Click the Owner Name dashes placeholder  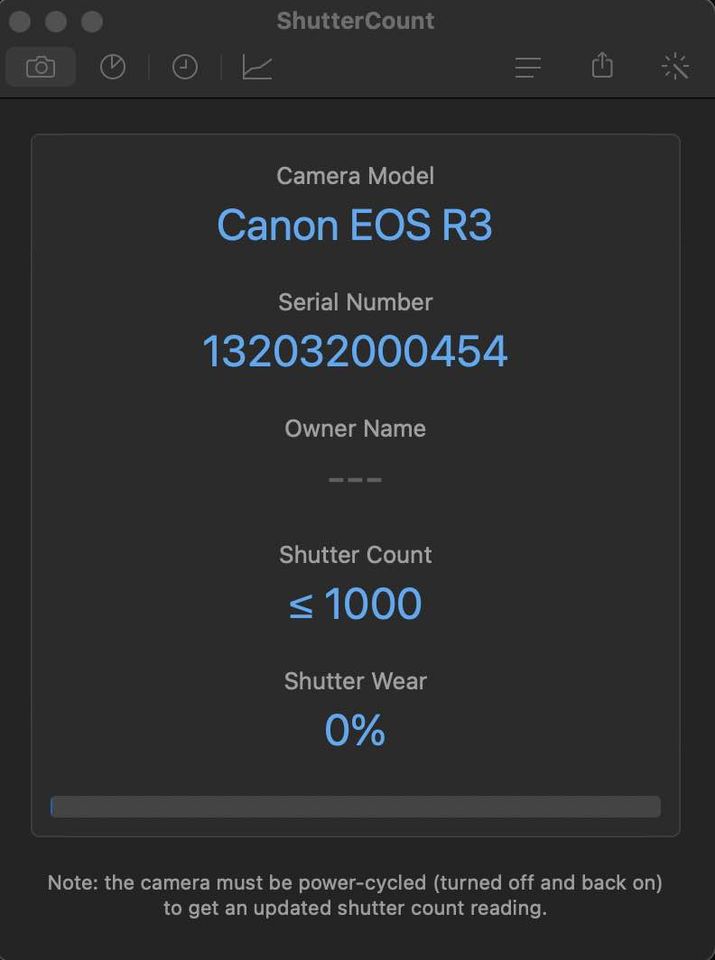pyautogui.click(x=355, y=478)
